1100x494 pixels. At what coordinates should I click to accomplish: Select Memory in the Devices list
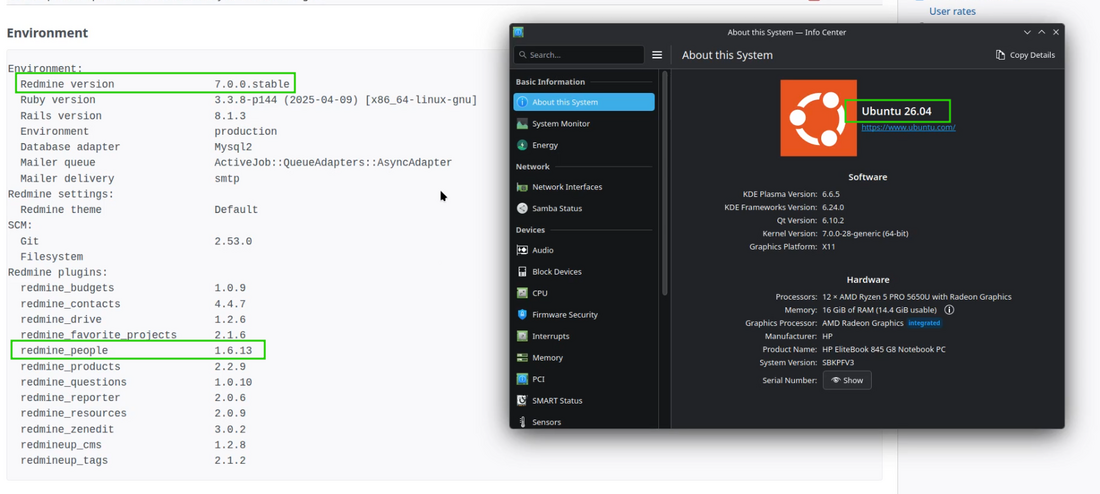point(584,358)
